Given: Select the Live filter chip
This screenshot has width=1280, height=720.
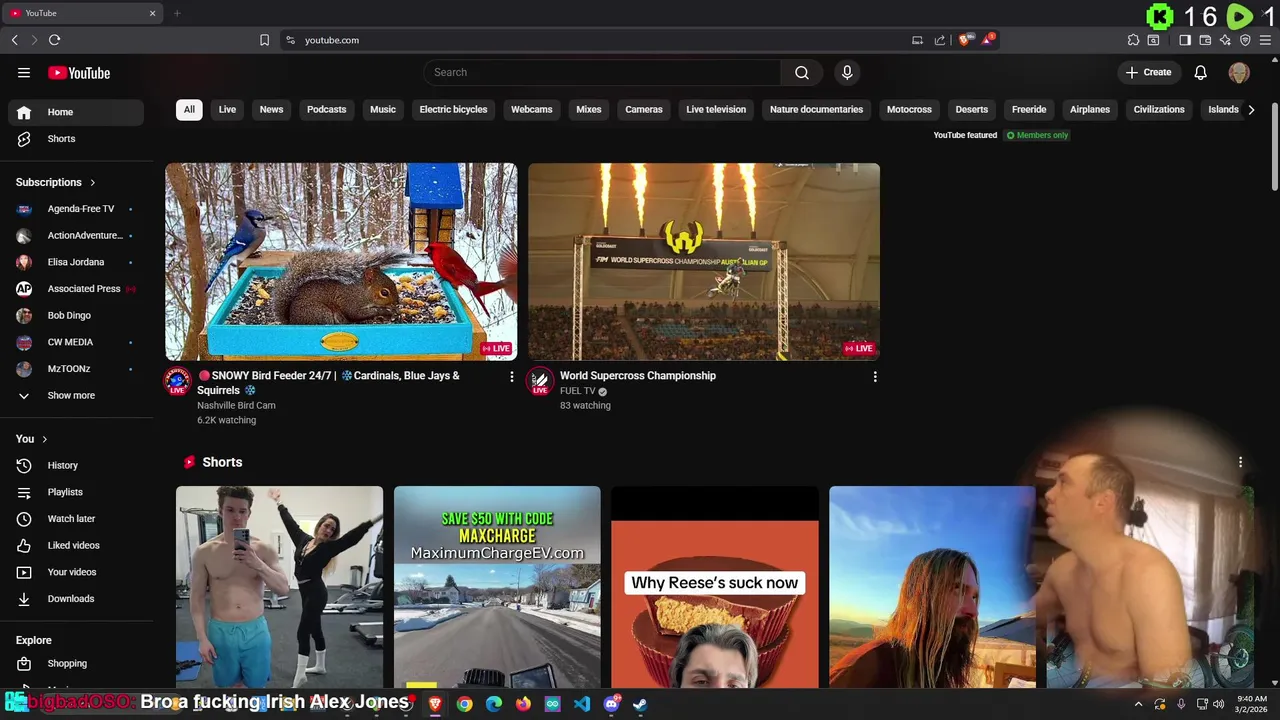Looking at the screenshot, I should [x=227, y=110].
